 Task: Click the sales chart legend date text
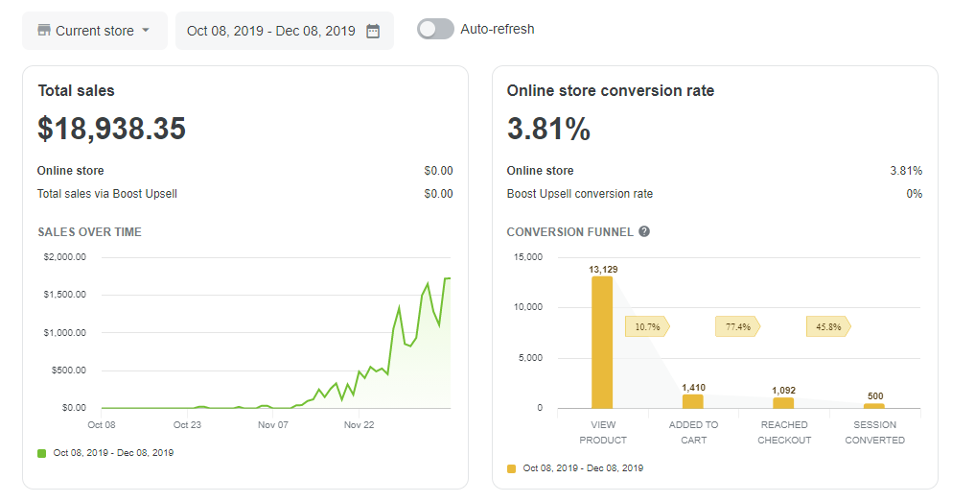[x=113, y=453]
